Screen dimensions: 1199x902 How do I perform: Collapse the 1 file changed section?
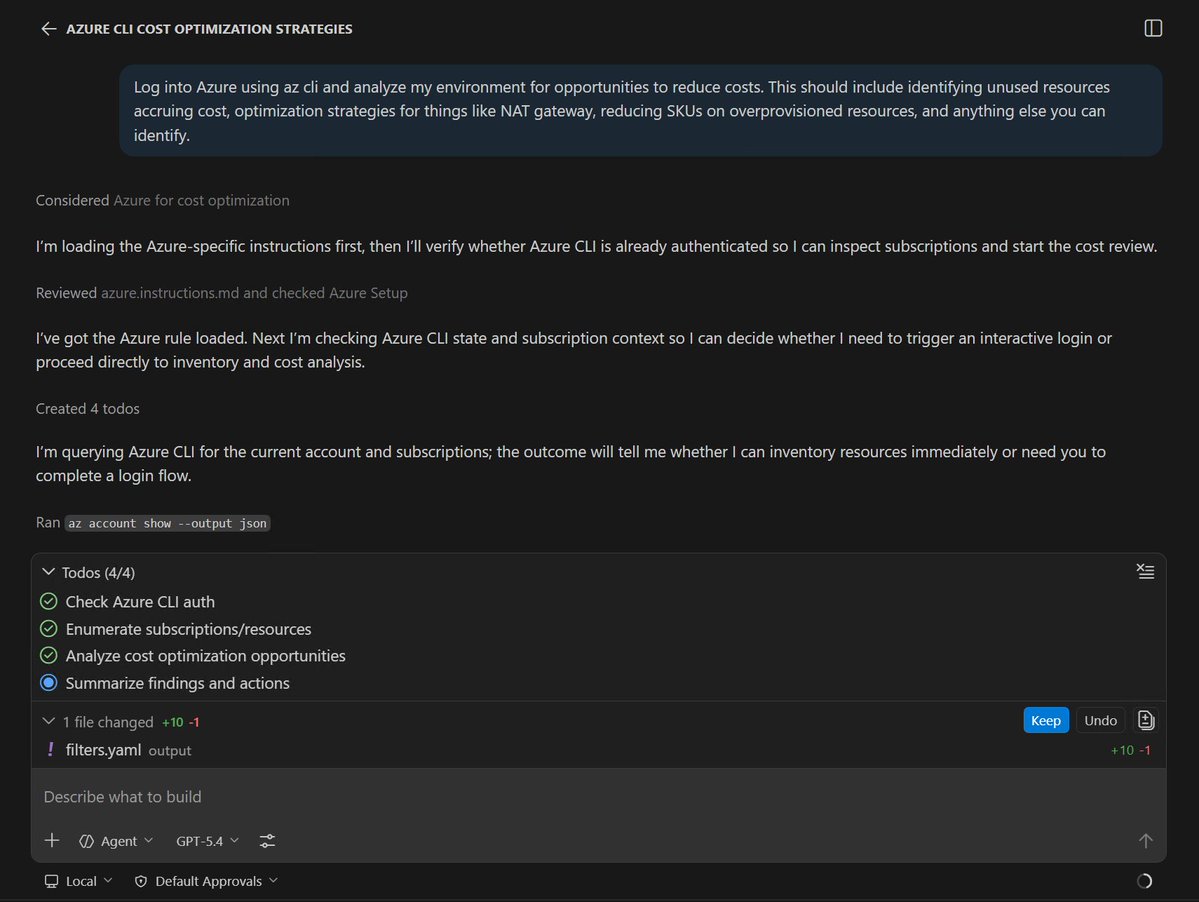tap(48, 721)
